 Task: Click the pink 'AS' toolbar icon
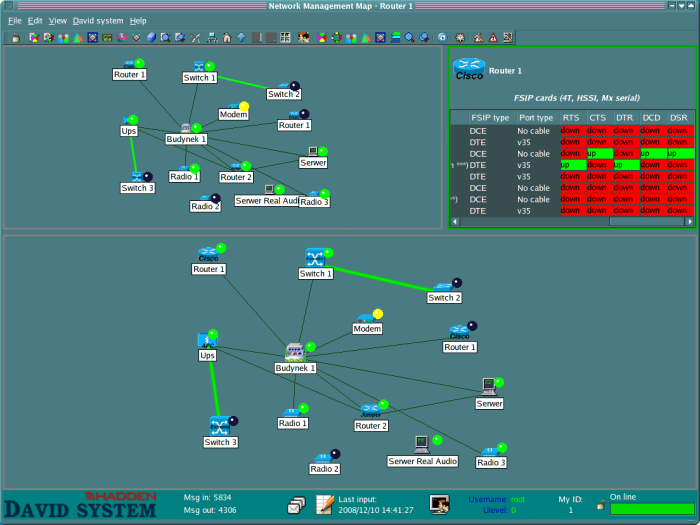pos(121,38)
